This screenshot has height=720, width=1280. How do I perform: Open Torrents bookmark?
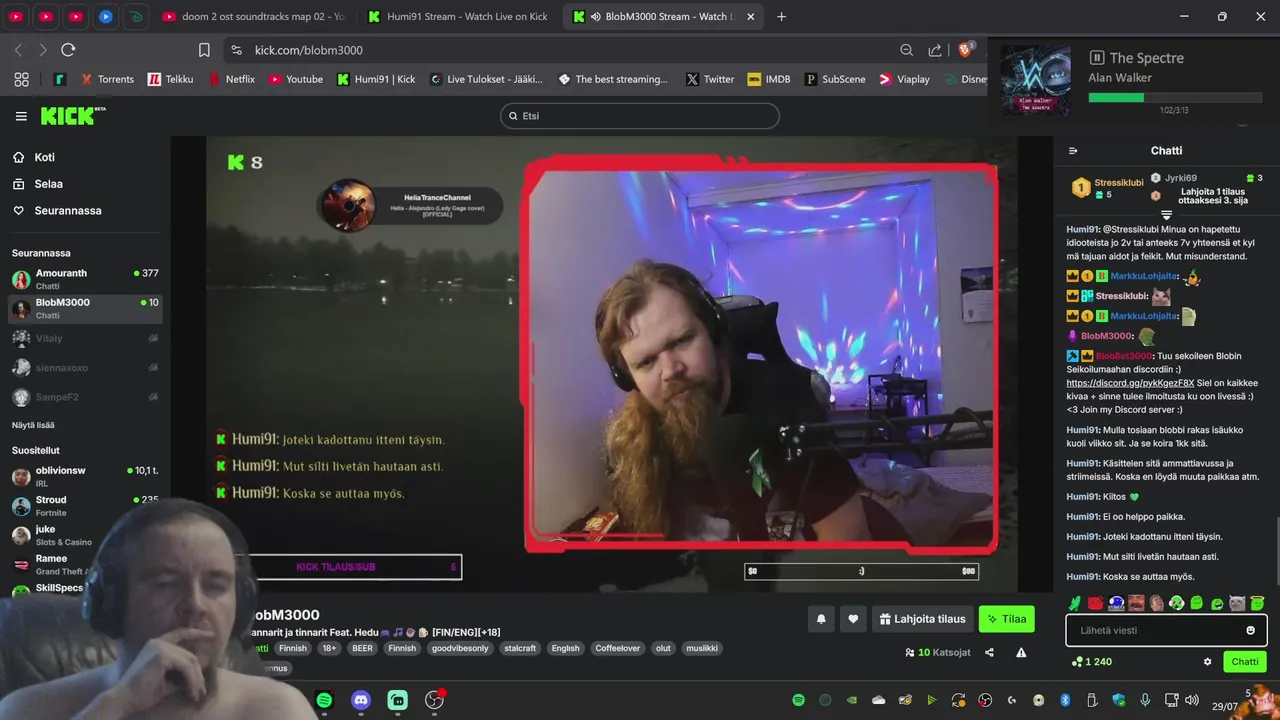point(107,79)
